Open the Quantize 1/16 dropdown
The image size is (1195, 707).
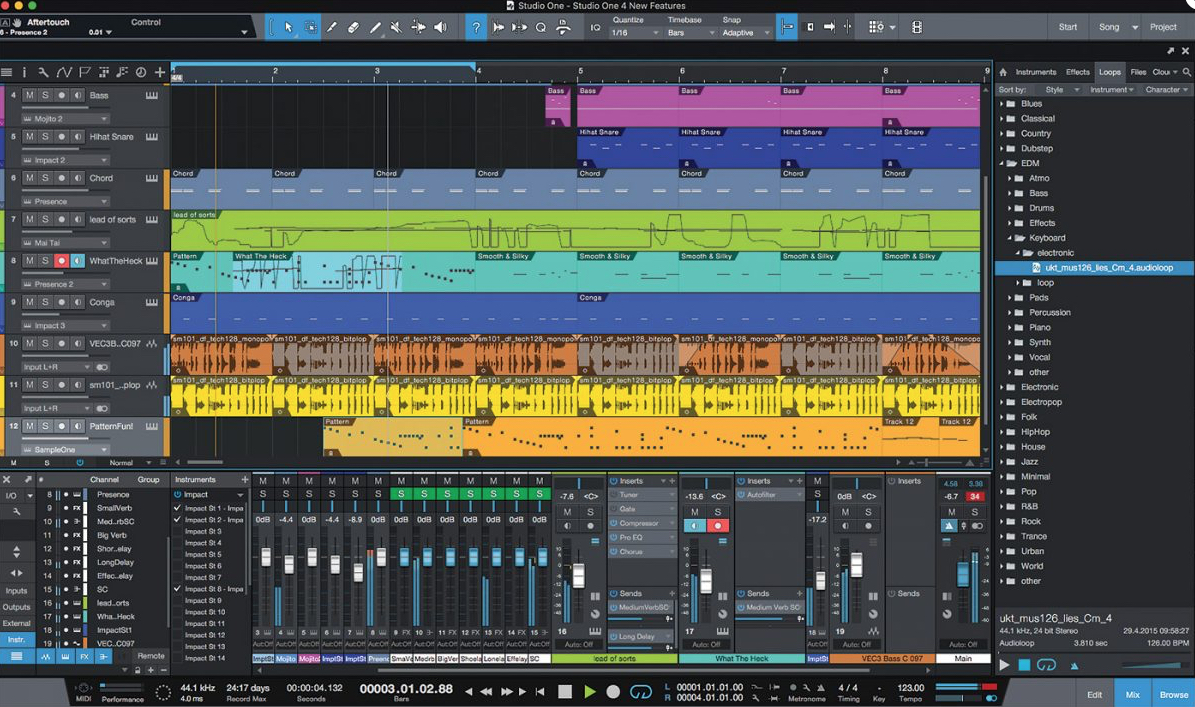(x=635, y=33)
